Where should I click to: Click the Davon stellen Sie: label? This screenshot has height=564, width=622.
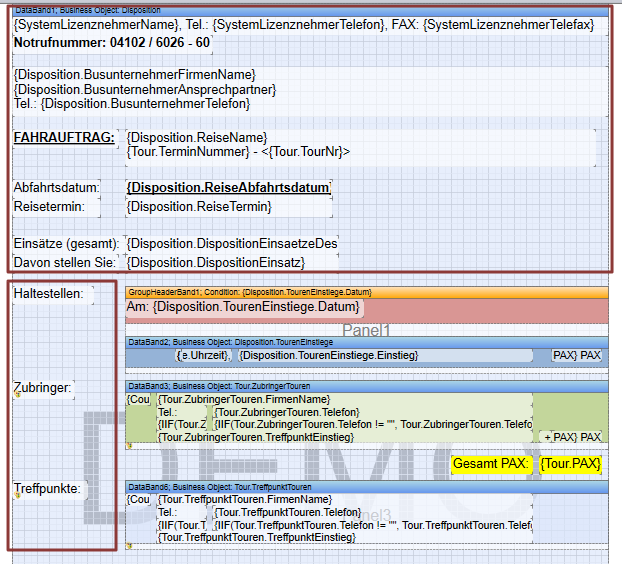[x=65, y=263]
